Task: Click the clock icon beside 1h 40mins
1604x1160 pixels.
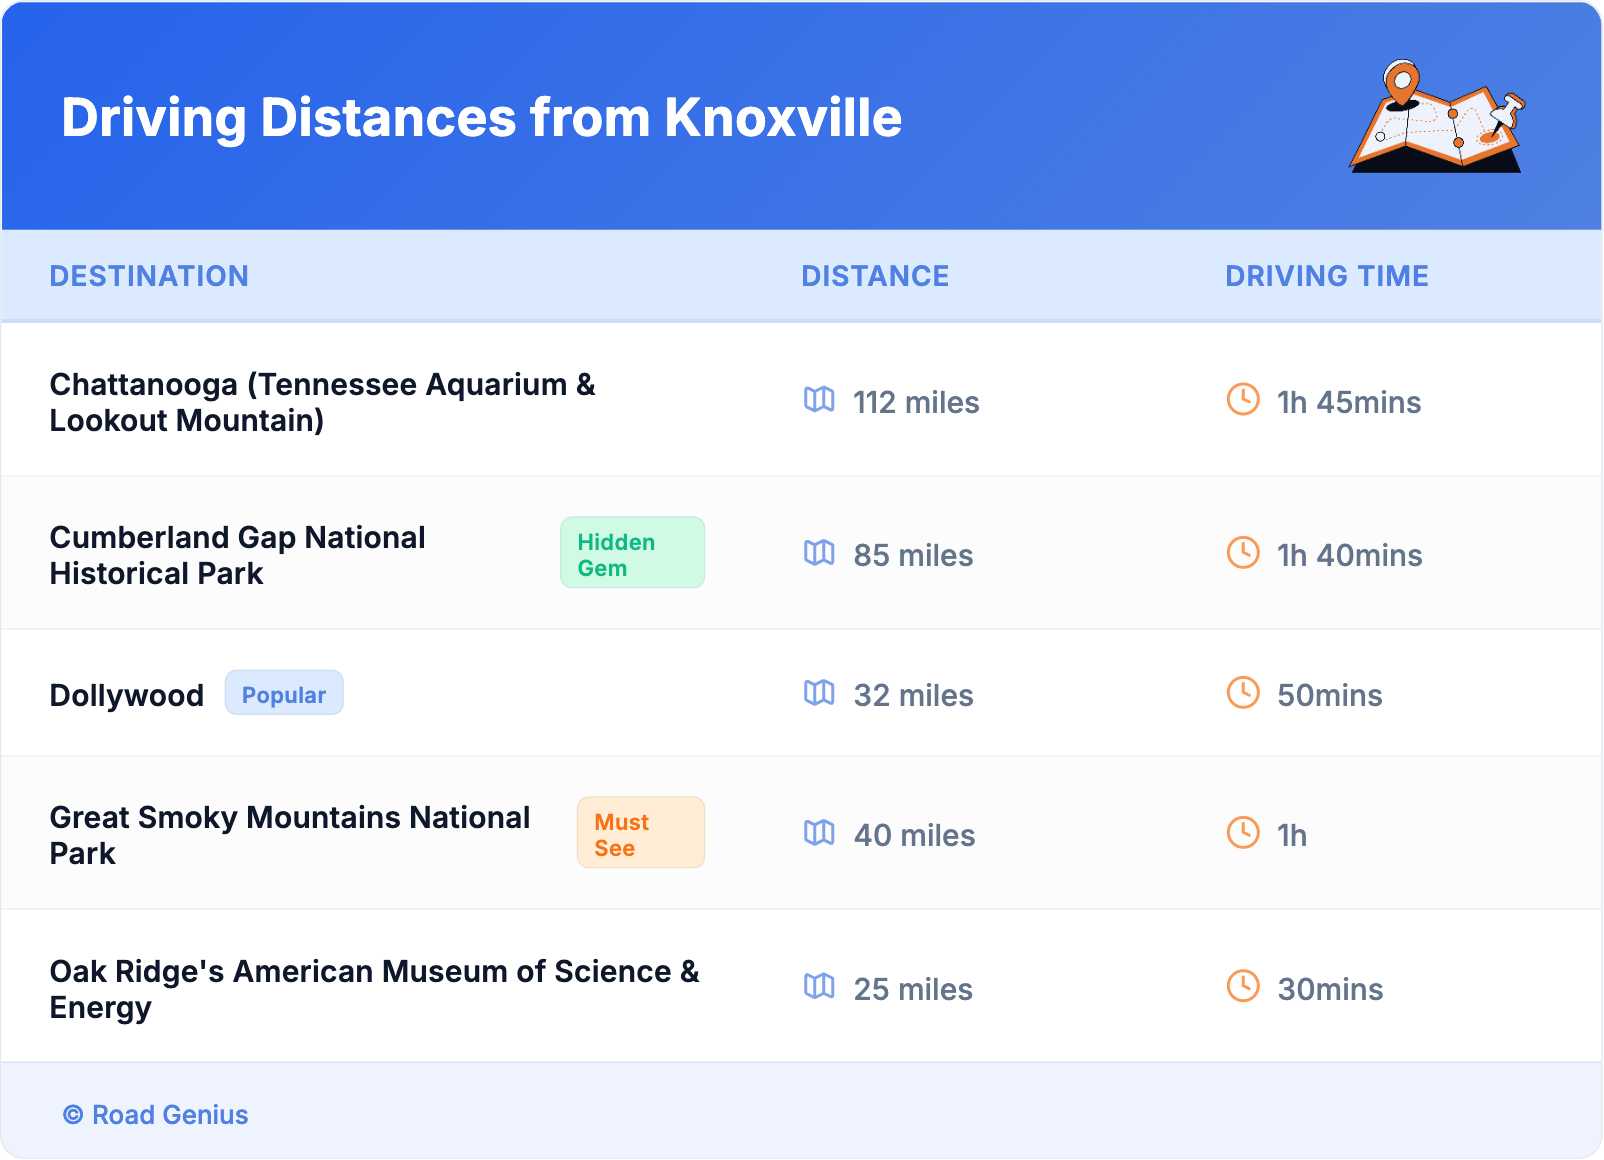Action: (x=1243, y=553)
